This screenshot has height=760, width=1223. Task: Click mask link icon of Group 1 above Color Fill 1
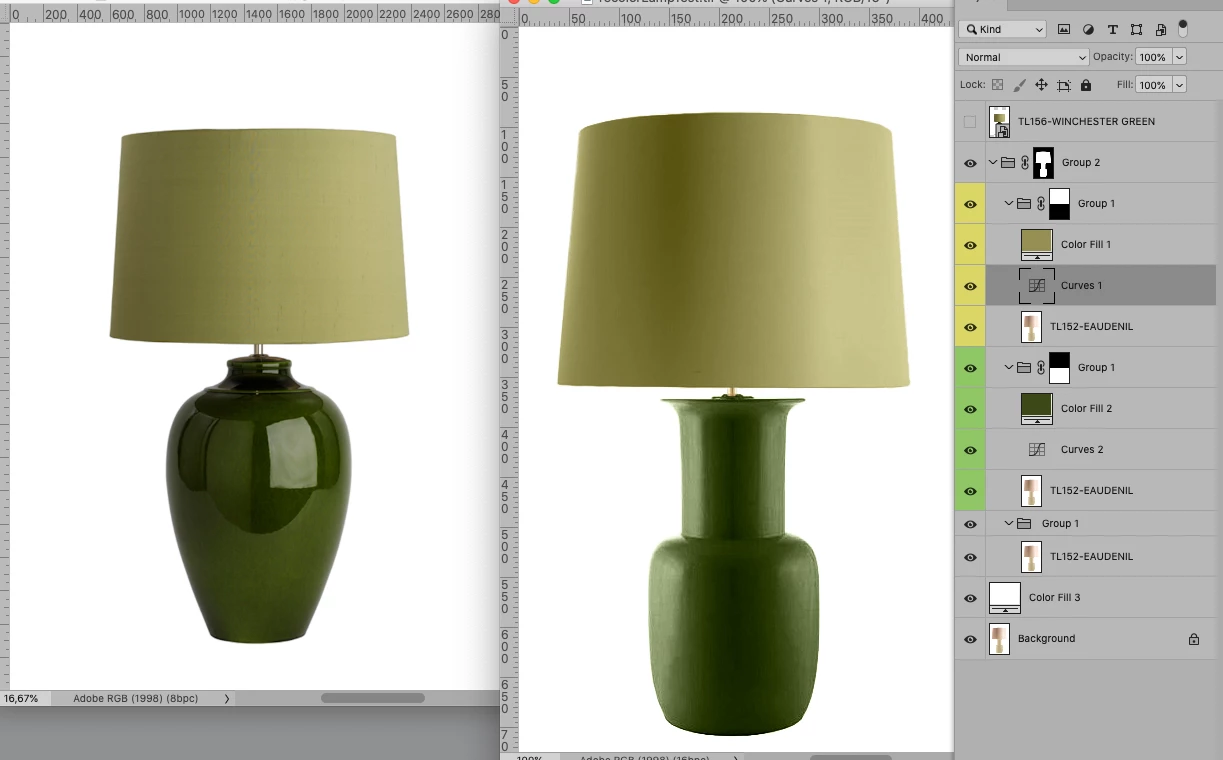1041,203
